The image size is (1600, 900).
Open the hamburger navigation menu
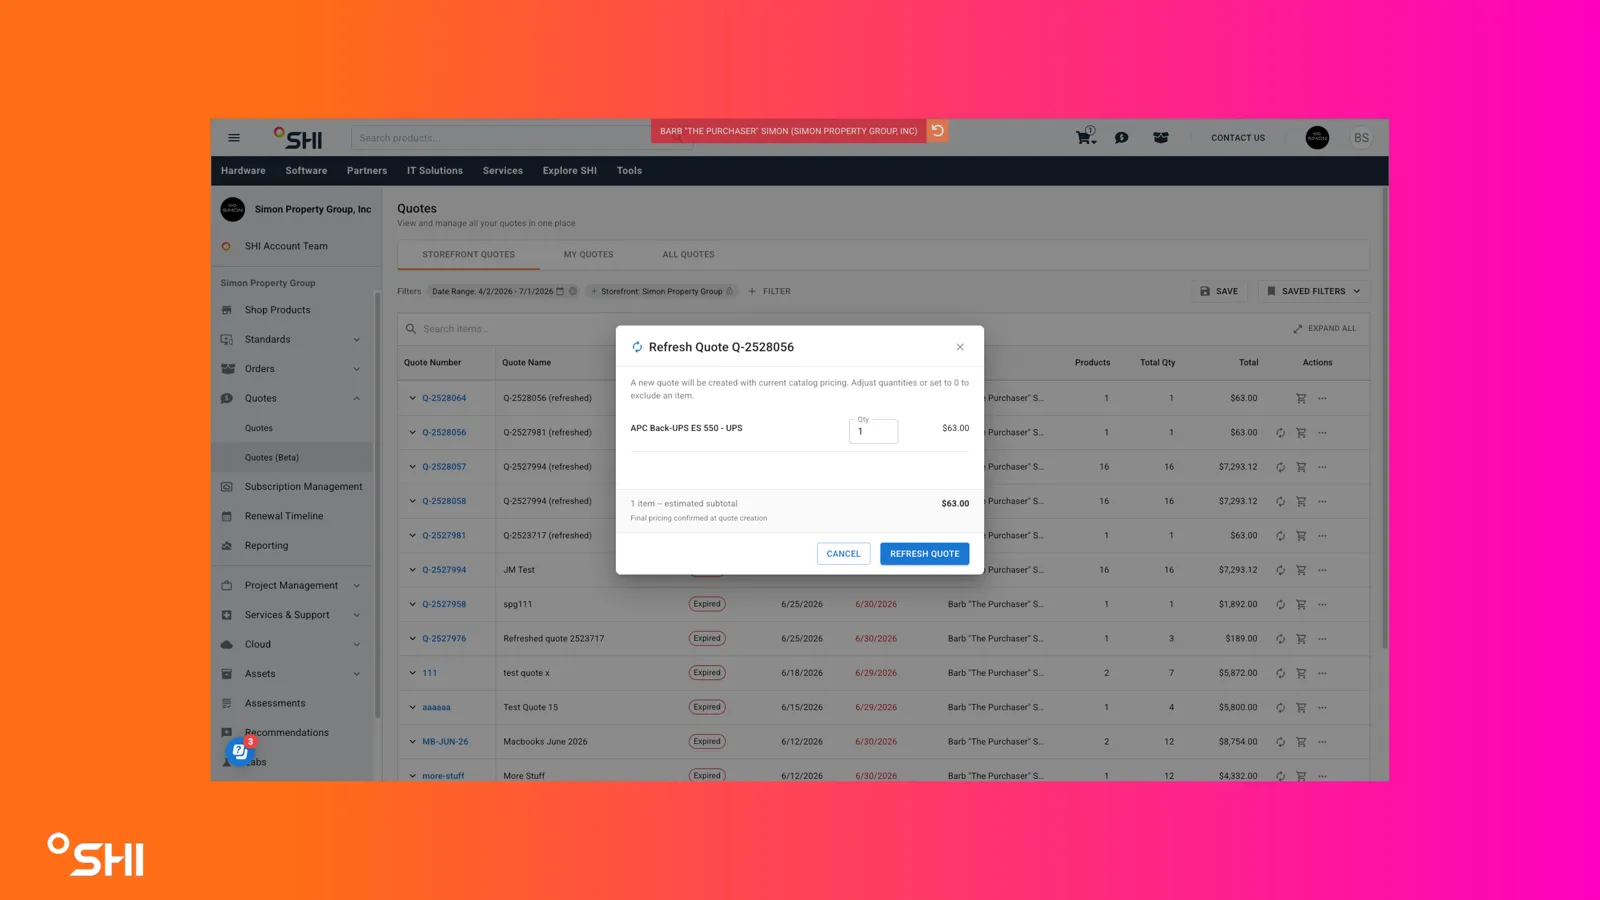tap(234, 138)
